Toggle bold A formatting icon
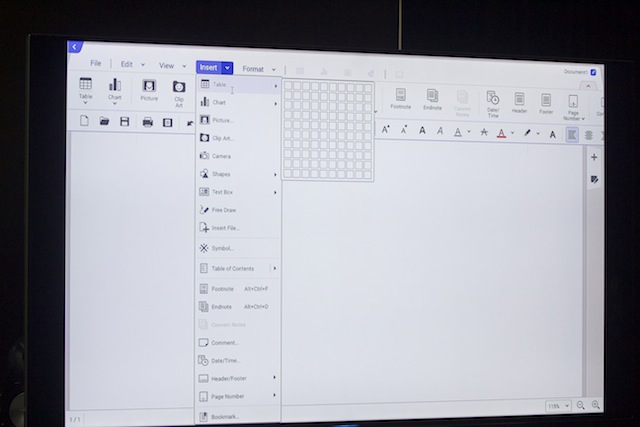Image resolution: width=640 pixels, height=427 pixels. pos(422,131)
